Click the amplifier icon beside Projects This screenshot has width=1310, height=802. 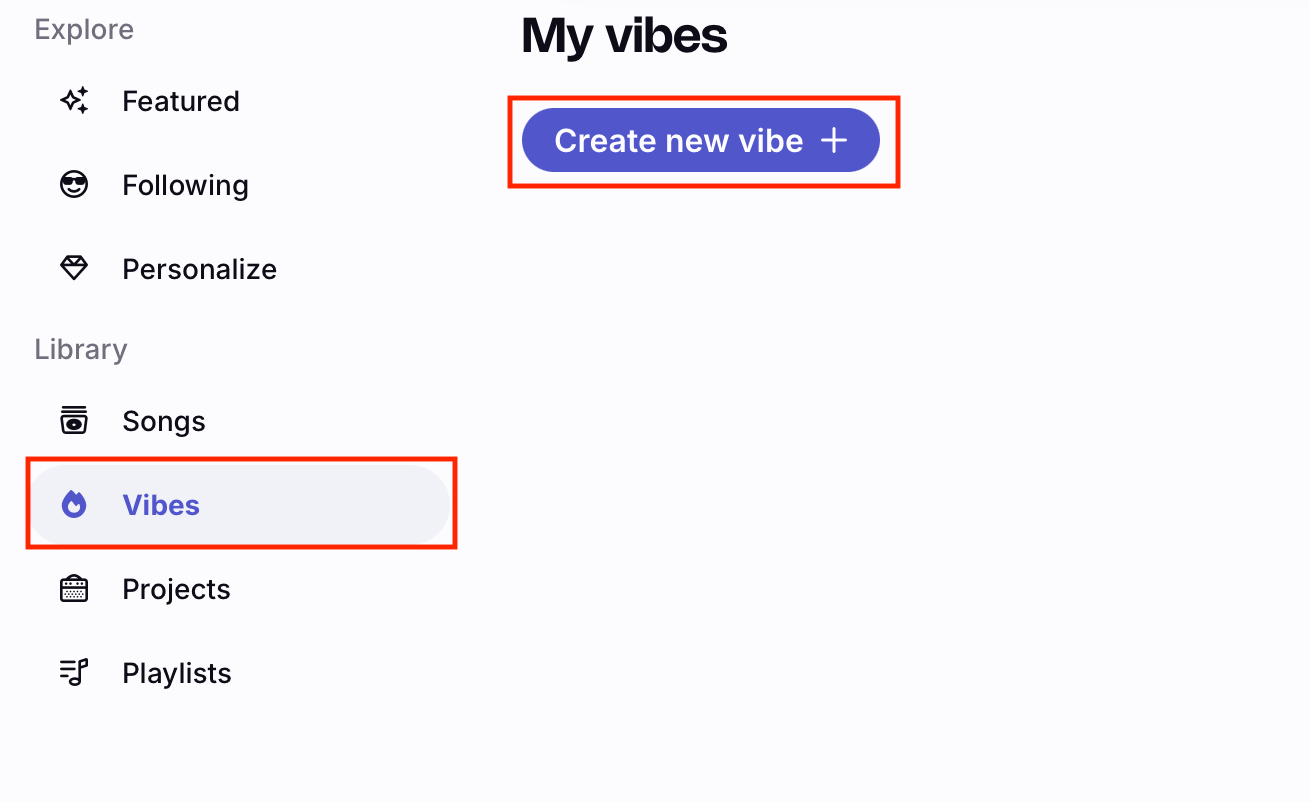pos(74,589)
